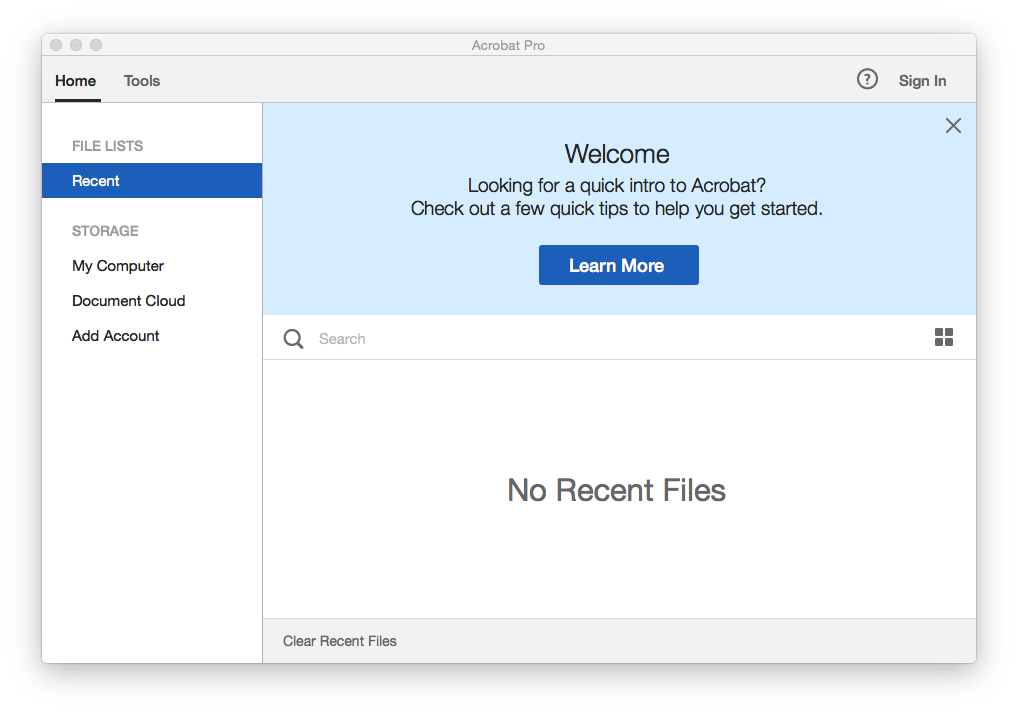
Task: Click the window zoom button
Action: pyautogui.click(x=96, y=45)
